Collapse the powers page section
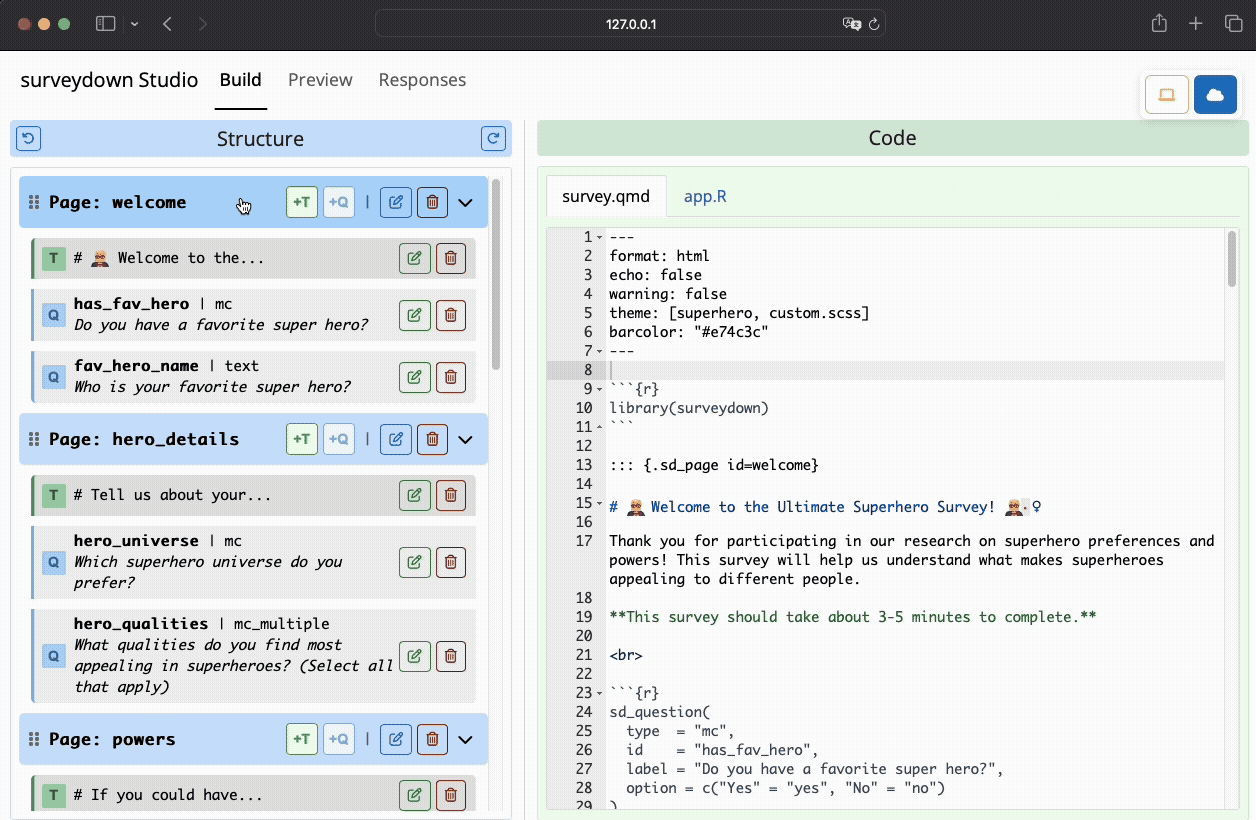The width and height of the screenshot is (1256, 820). click(x=465, y=739)
